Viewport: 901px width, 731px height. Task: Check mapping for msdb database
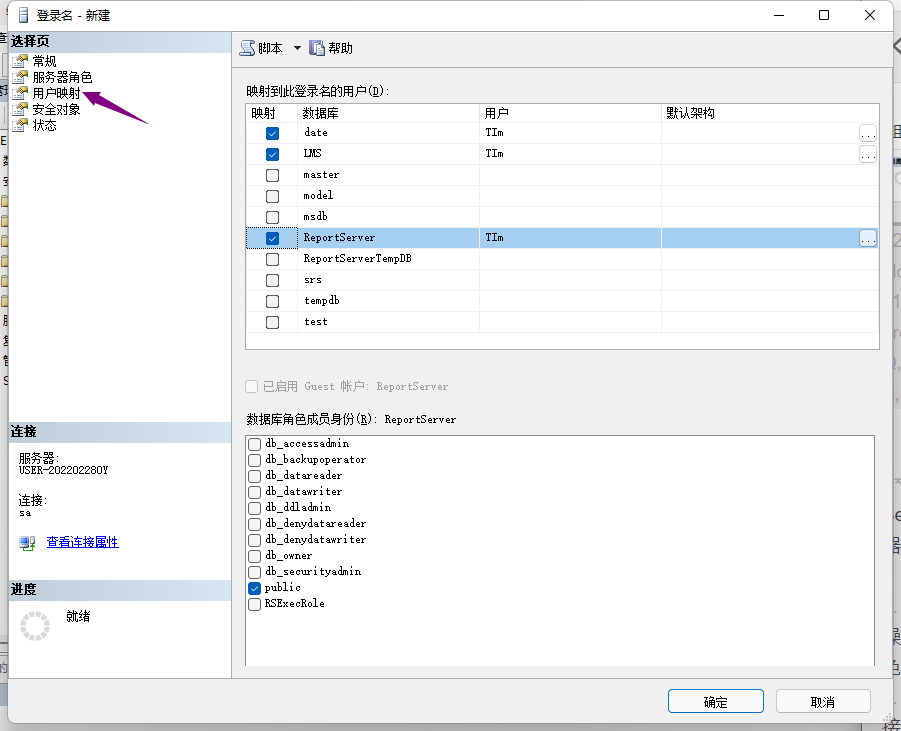coord(272,217)
